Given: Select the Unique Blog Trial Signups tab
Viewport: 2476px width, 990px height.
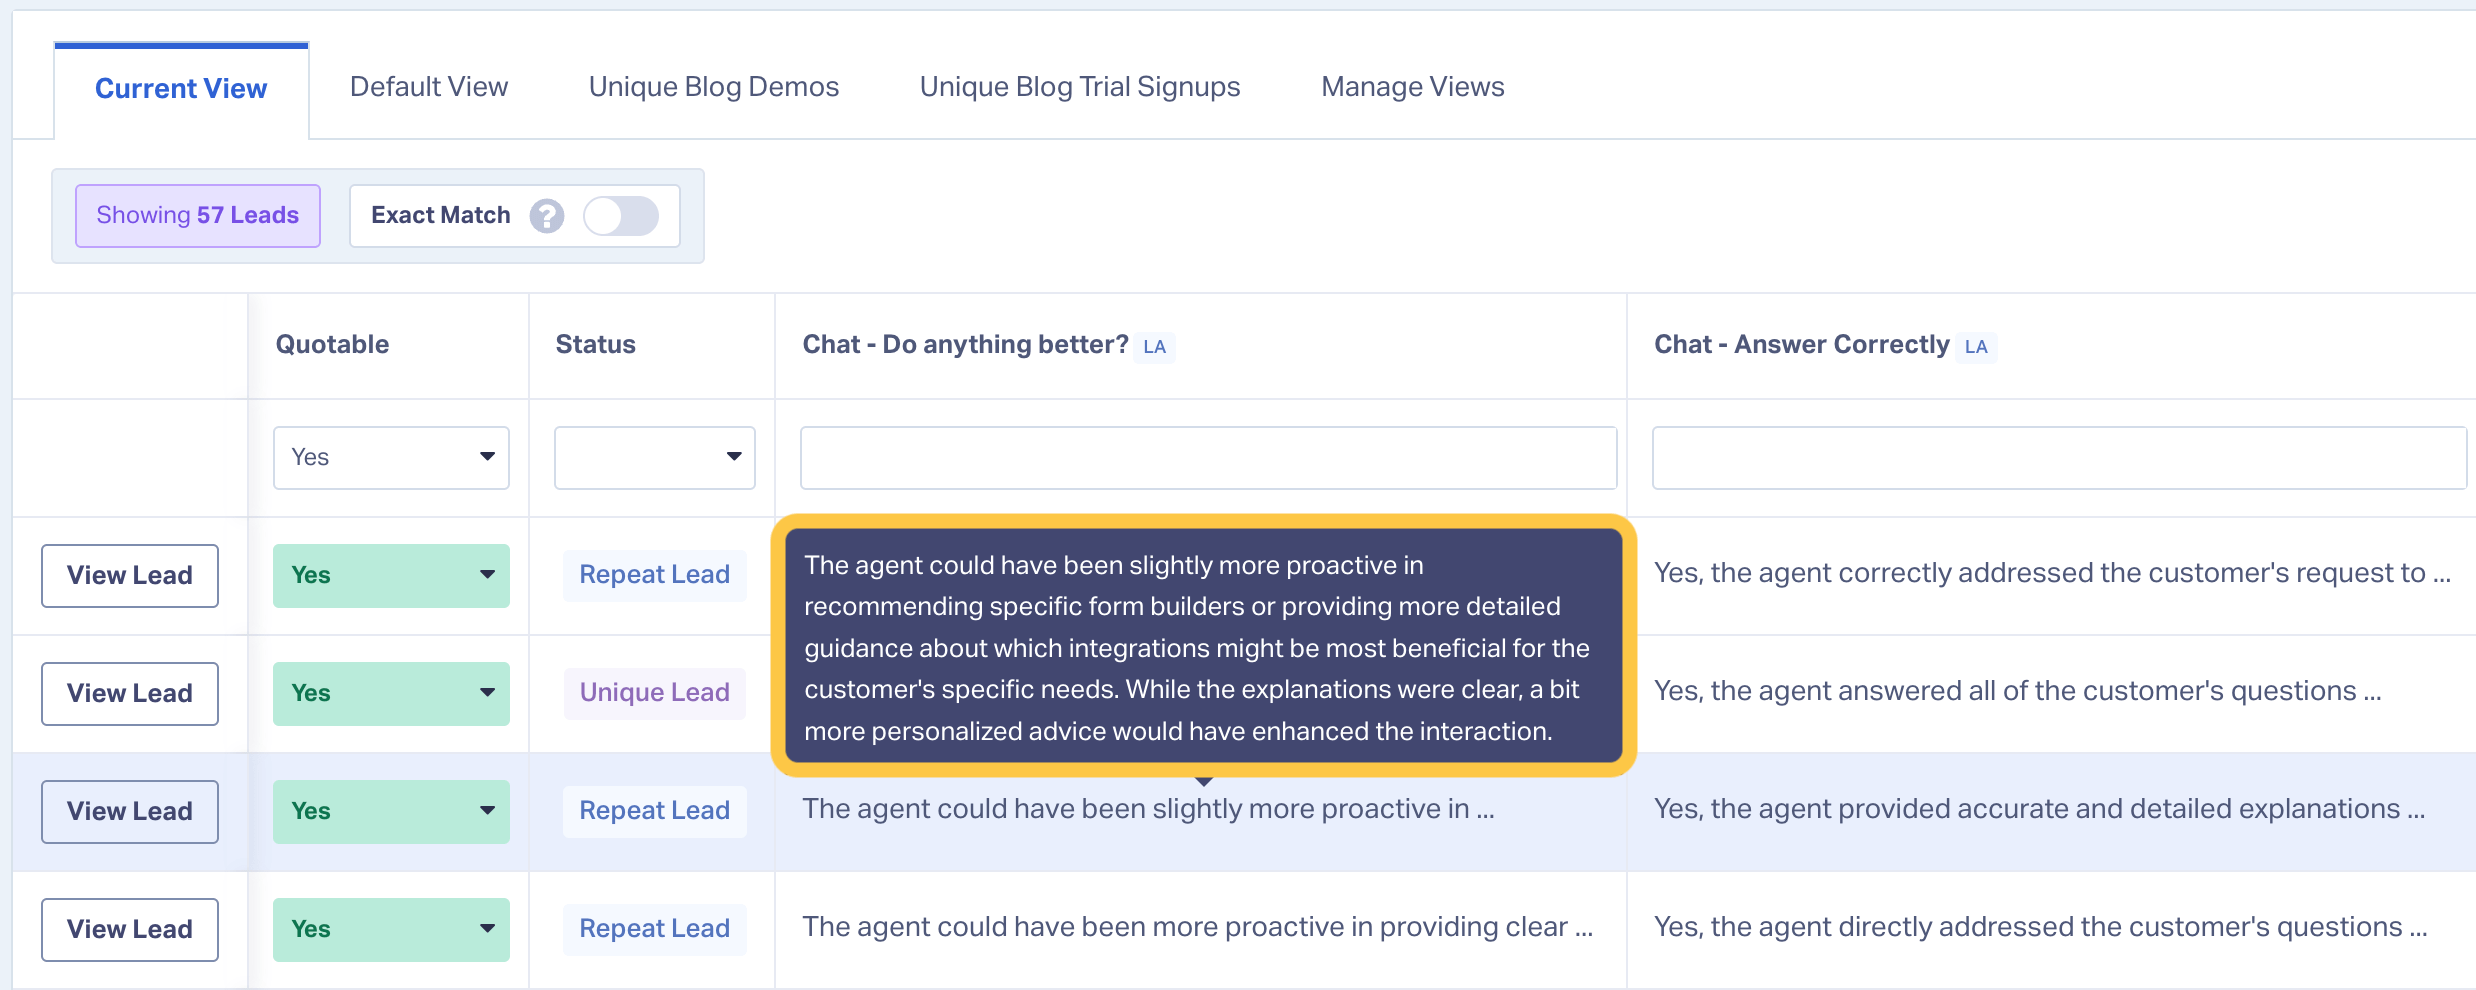Looking at the screenshot, I should pos(1080,87).
